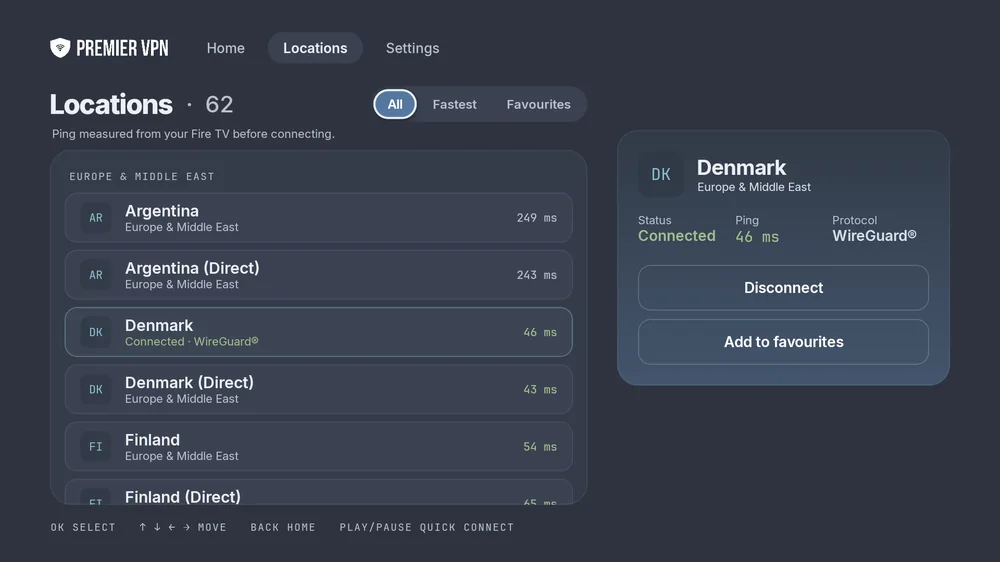The image size is (1000, 562).
Task: Click the OK Select hint
Action: [x=83, y=527]
